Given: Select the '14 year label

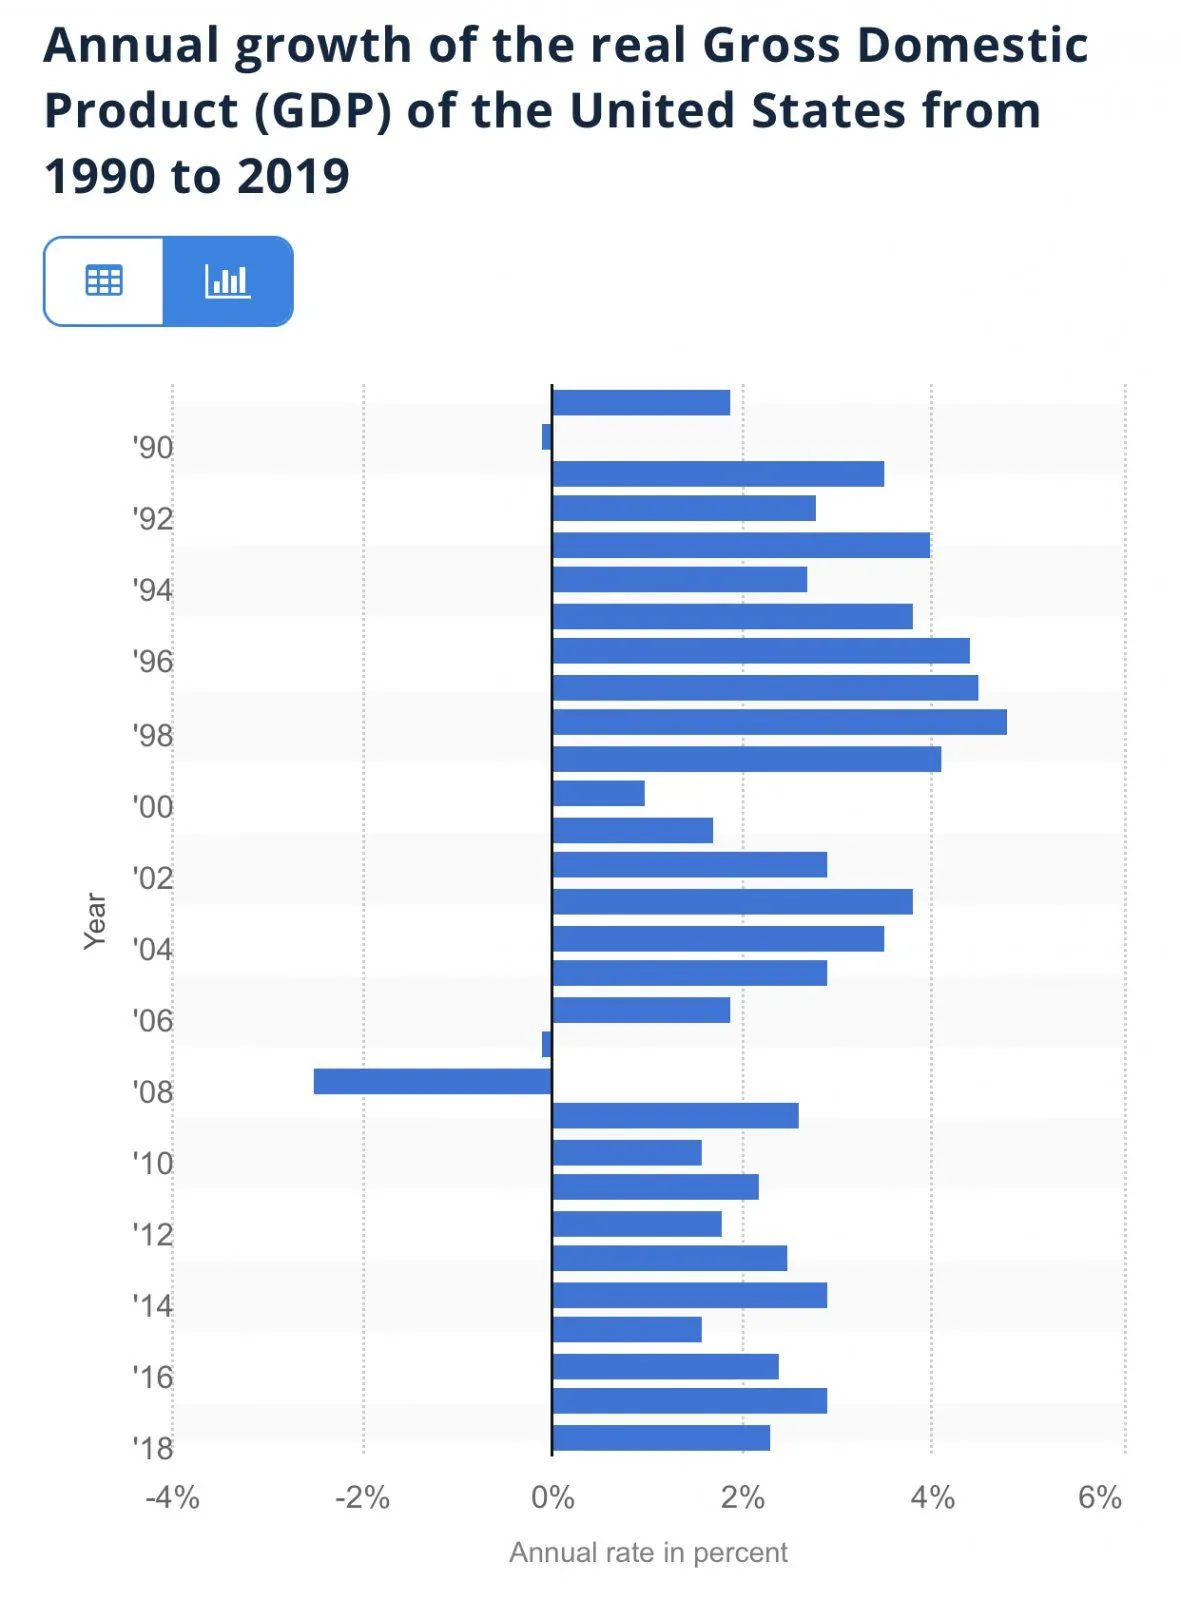Looking at the screenshot, I should click(x=153, y=1305).
